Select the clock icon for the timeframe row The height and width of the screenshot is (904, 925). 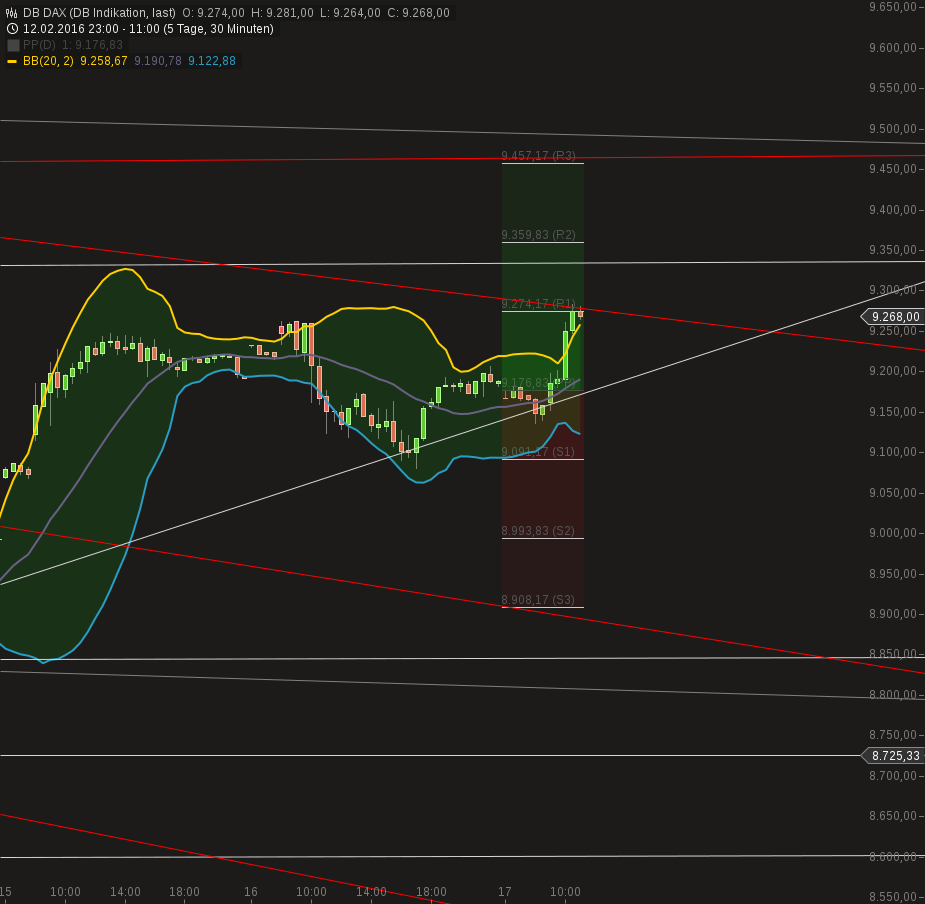tap(12, 29)
